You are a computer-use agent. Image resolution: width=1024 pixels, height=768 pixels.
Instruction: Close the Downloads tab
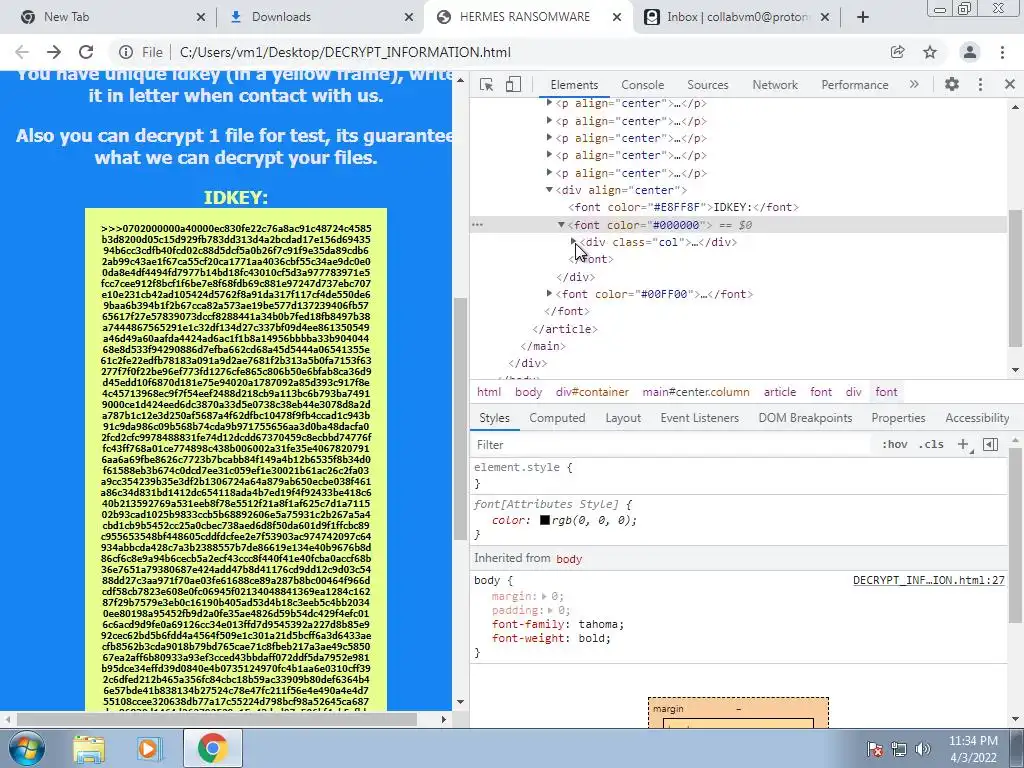point(409,17)
